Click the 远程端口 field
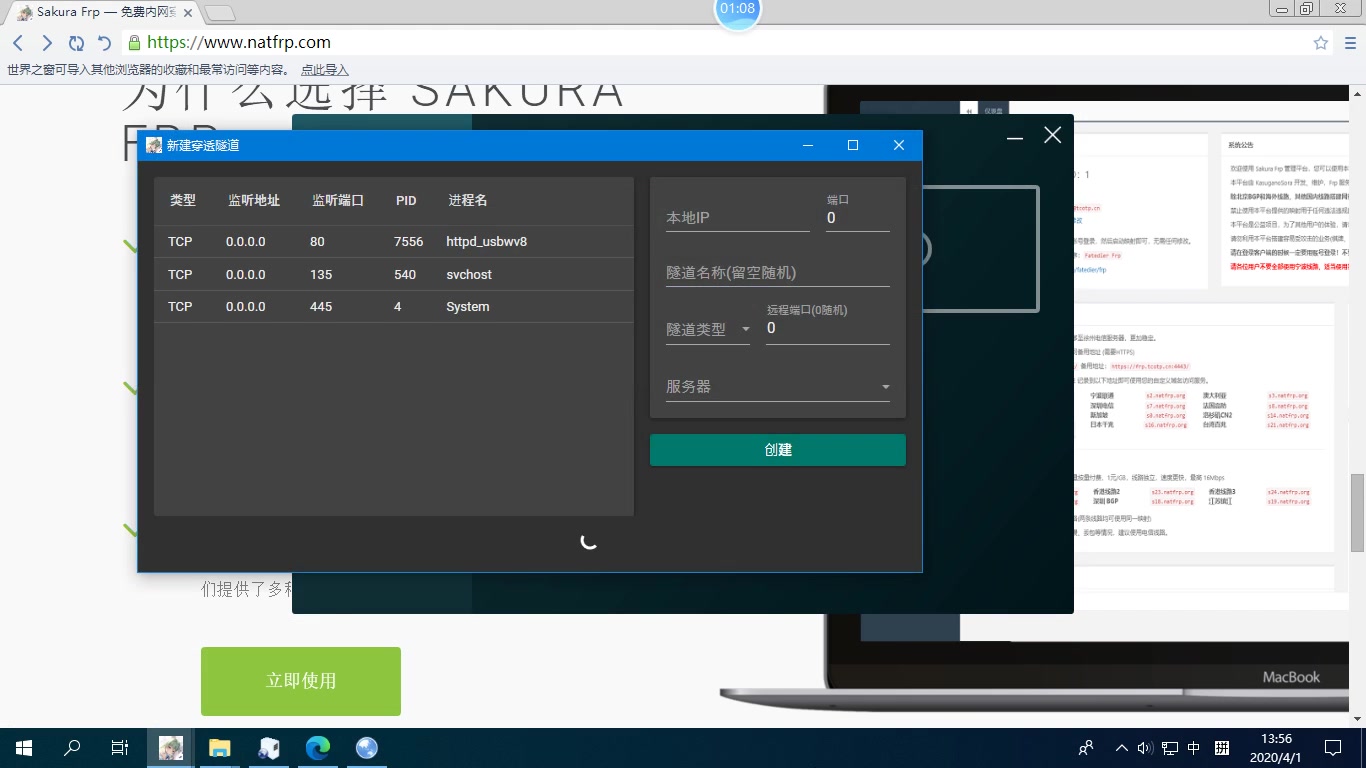The height and width of the screenshot is (768, 1366). tap(828, 328)
